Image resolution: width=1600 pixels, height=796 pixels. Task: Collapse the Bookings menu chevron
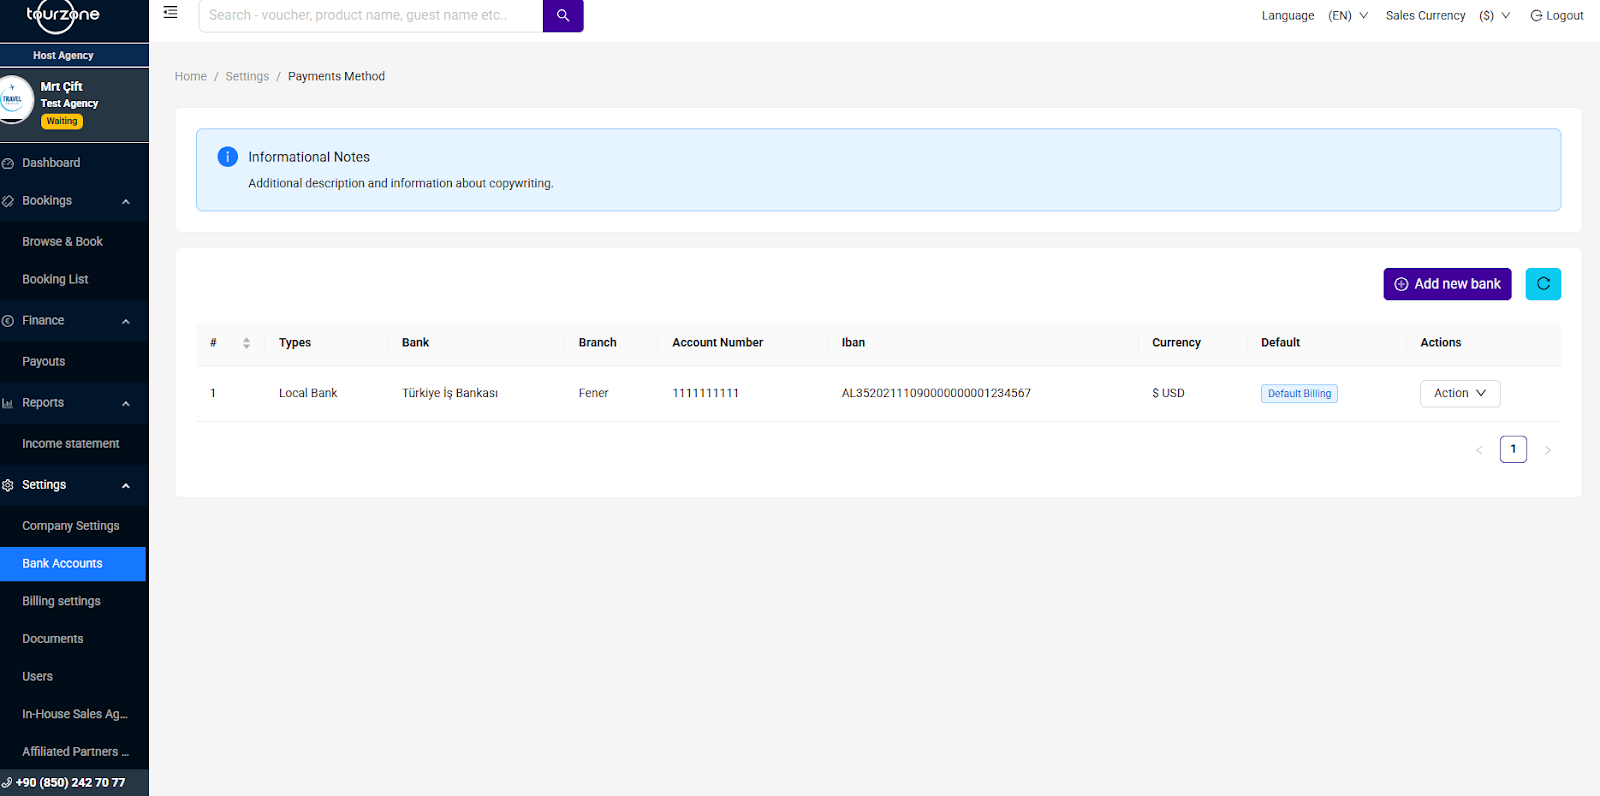(126, 202)
